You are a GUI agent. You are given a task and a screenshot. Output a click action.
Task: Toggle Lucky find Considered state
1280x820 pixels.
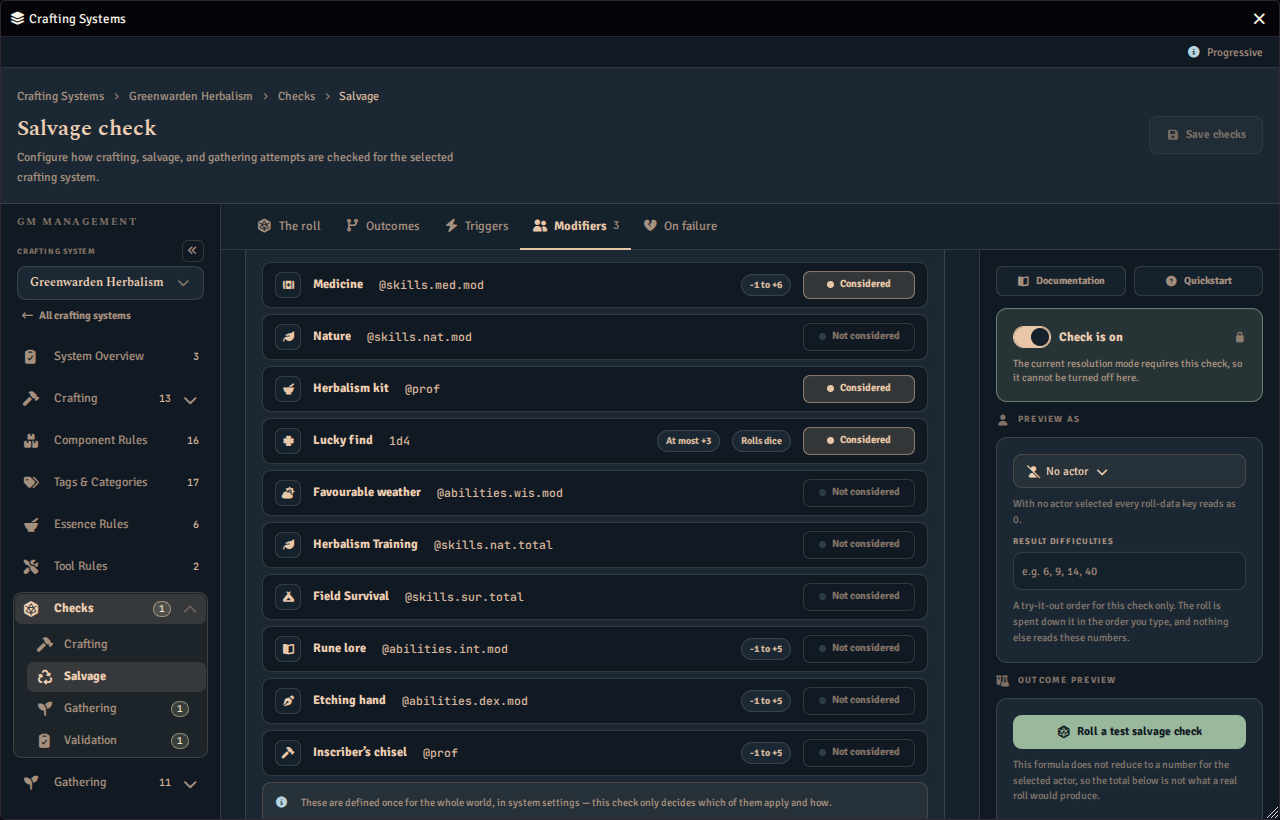tap(858, 441)
